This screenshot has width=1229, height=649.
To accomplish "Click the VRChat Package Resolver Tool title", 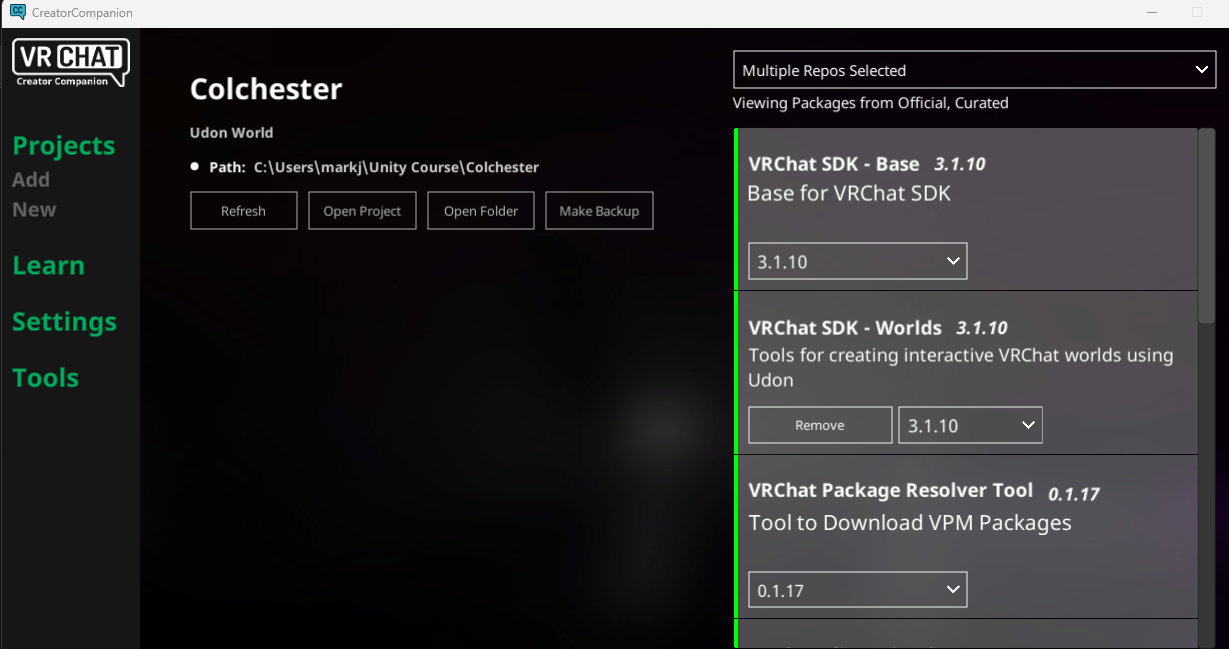I will [891, 491].
